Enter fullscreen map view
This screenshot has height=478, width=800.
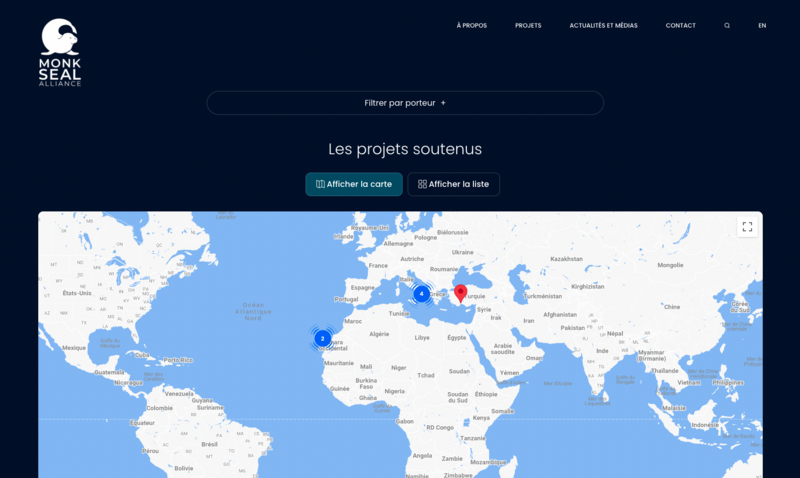click(747, 227)
